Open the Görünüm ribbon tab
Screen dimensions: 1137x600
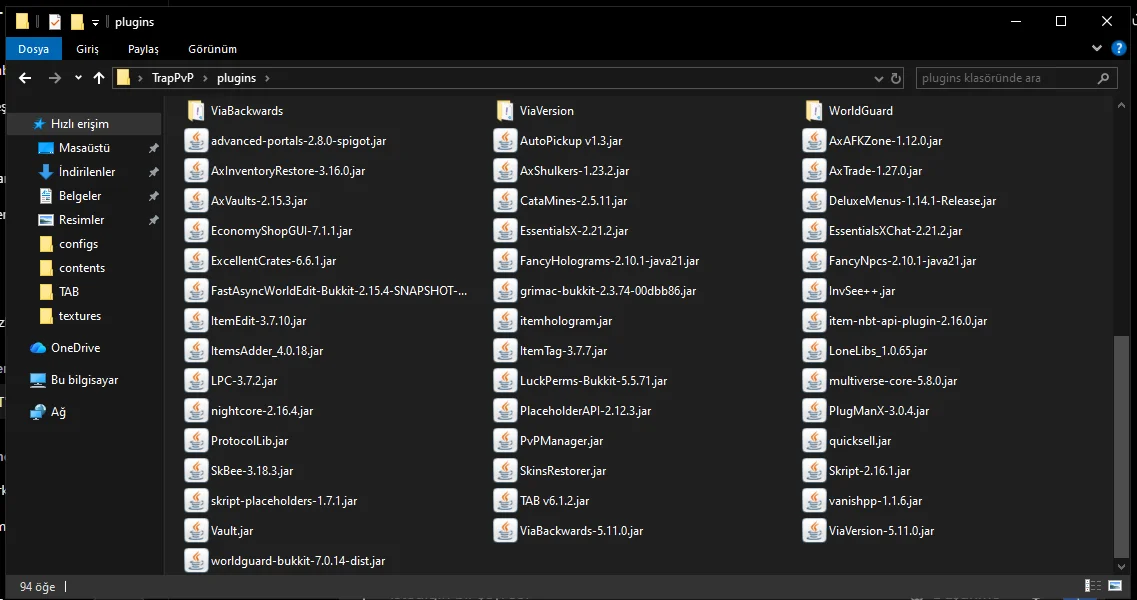pyautogui.click(x=212, y=49)
